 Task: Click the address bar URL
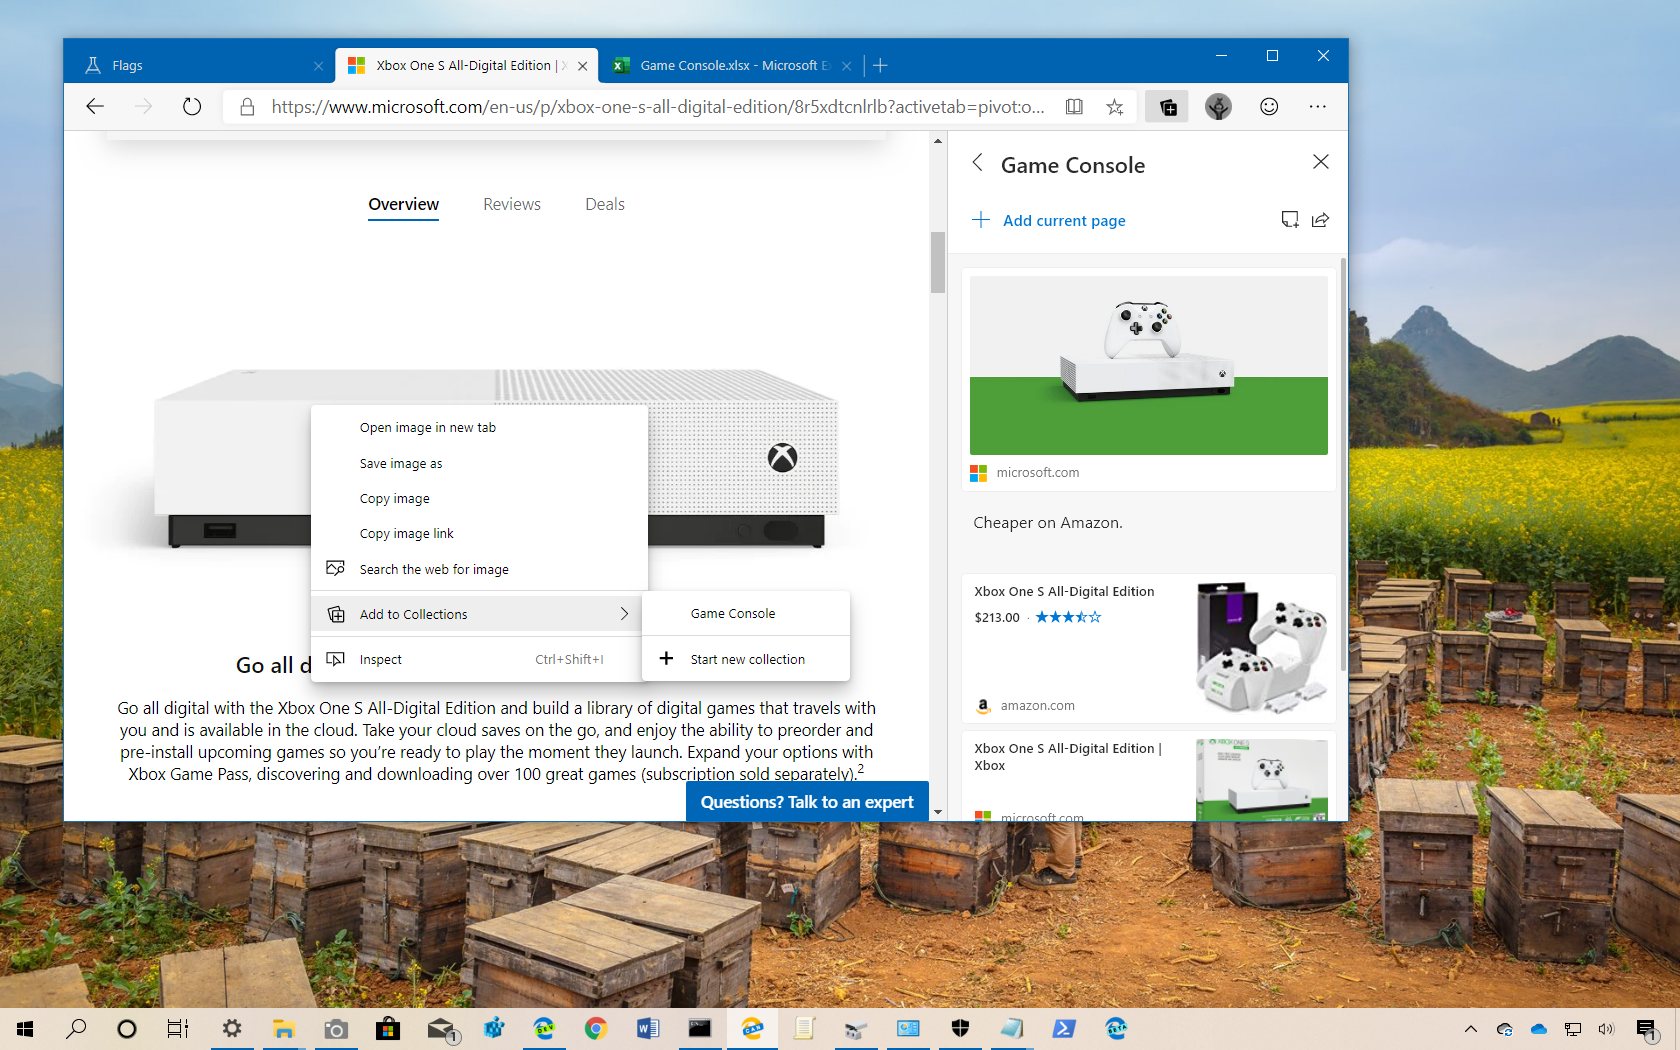click(x=657, y=107)
